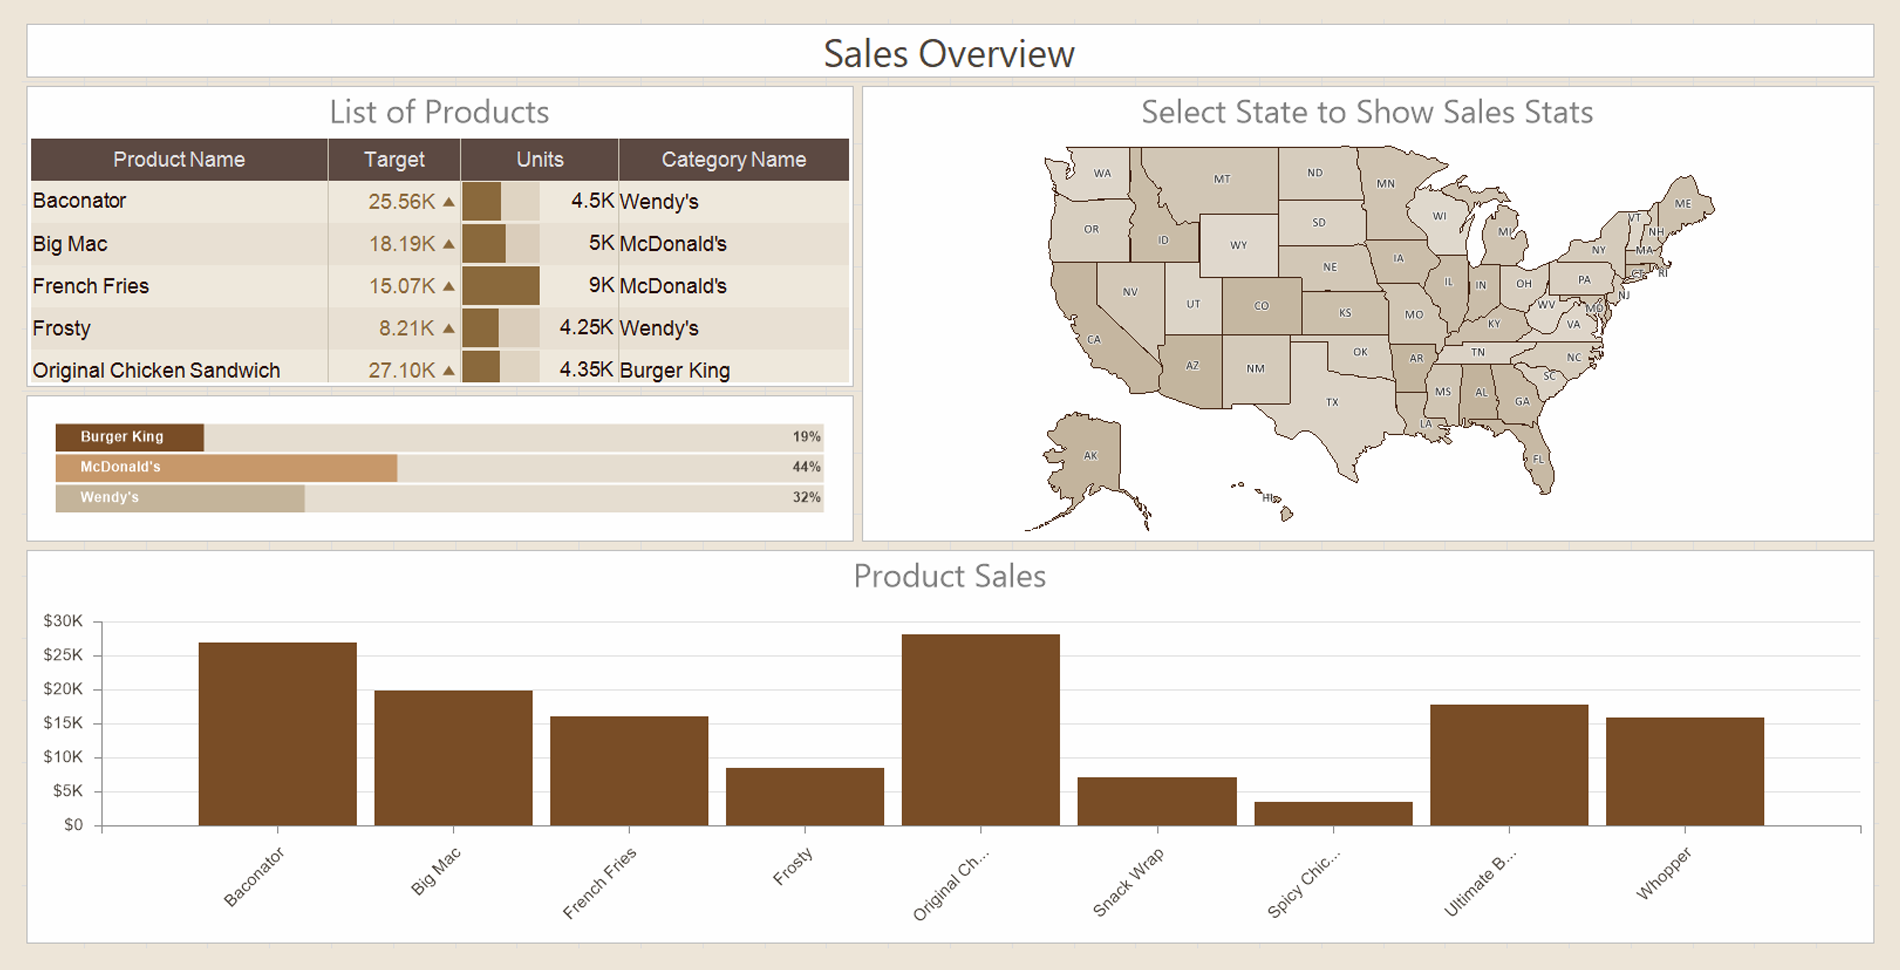Select Oregon (OR) on the map
Viewport: 1900px width, 970px height.
(x=1091, y=230)
